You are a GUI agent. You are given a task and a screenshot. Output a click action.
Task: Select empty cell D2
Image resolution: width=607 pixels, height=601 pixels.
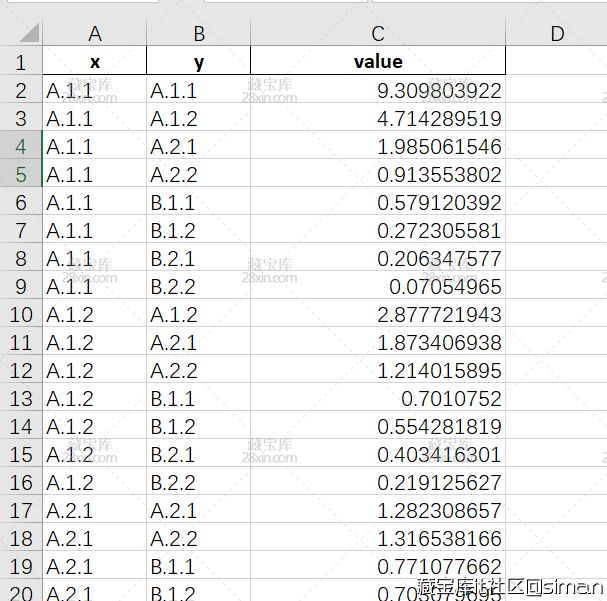click(556, 91)
